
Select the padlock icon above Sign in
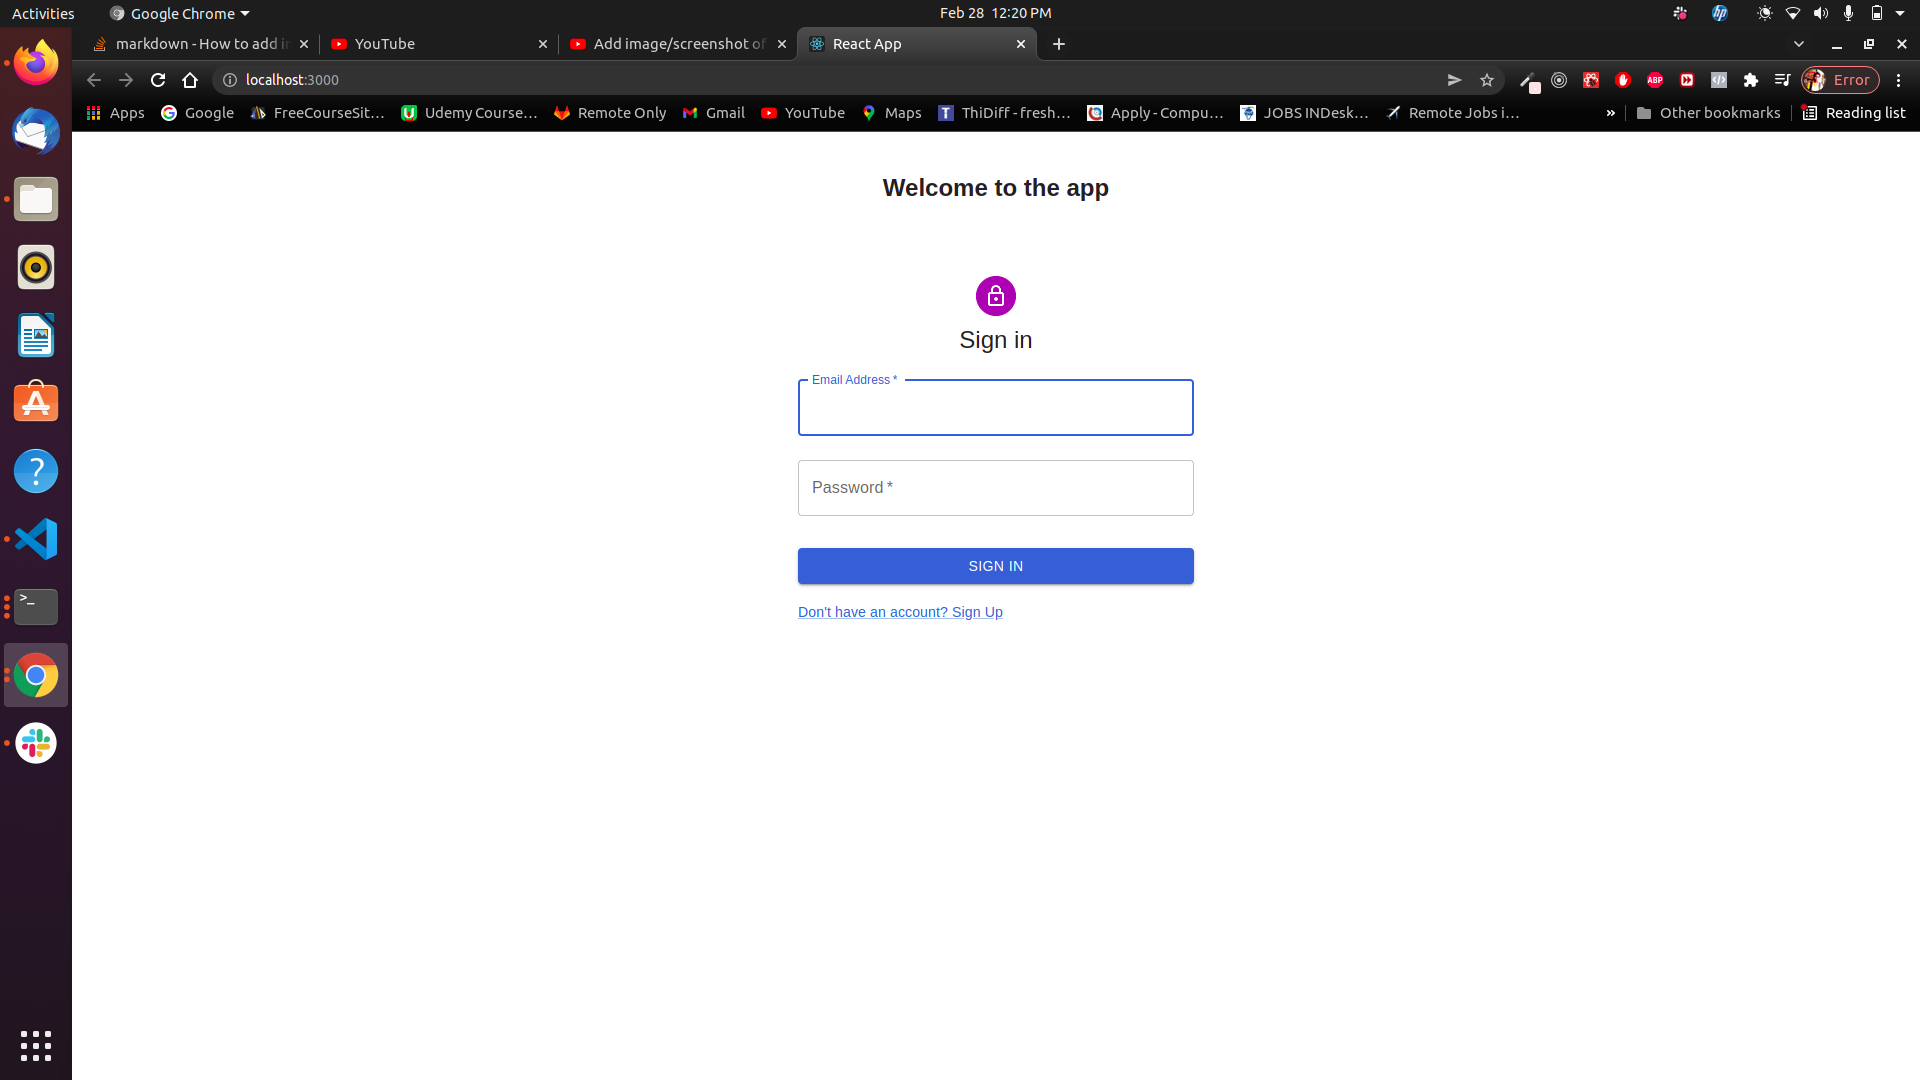coord(995,296)
